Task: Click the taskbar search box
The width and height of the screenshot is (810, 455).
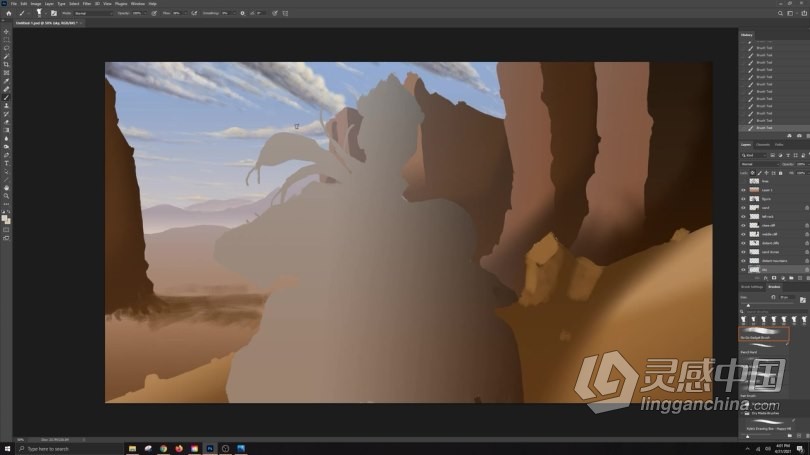Action: pos(69,449)
